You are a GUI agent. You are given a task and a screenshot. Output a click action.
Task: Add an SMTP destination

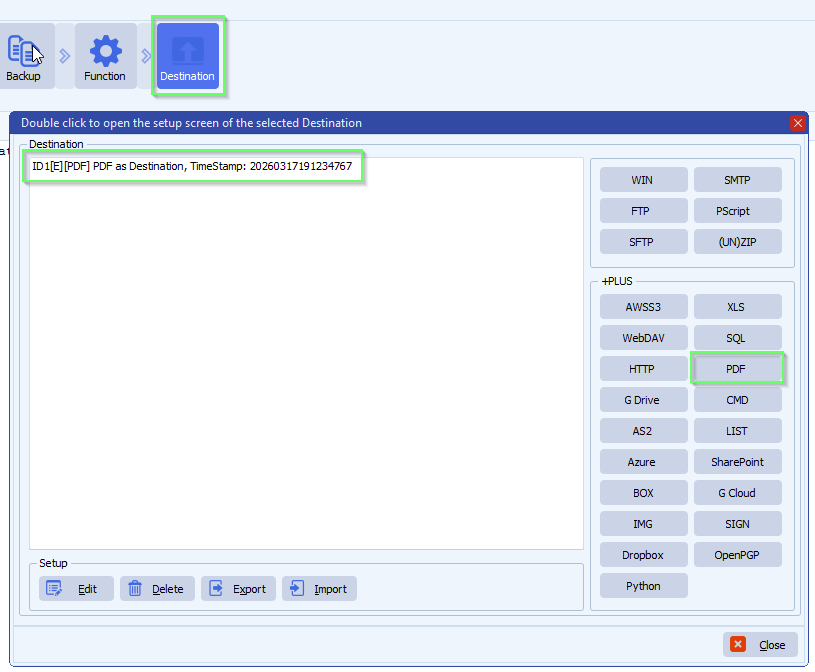click(737, 179)
